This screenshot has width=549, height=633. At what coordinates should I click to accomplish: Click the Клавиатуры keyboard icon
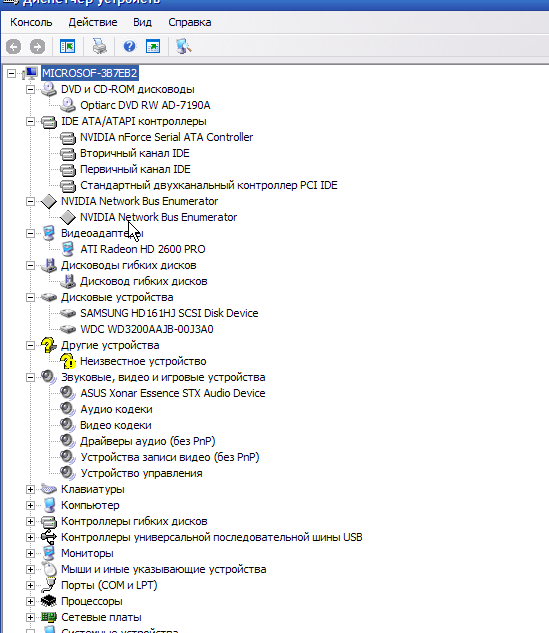49,489
